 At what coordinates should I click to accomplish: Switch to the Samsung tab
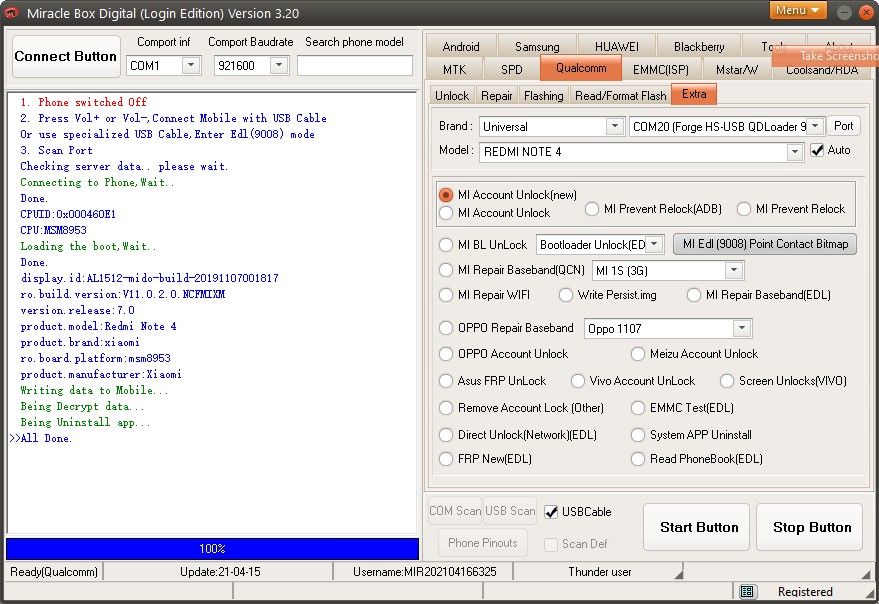click(537, 47)
